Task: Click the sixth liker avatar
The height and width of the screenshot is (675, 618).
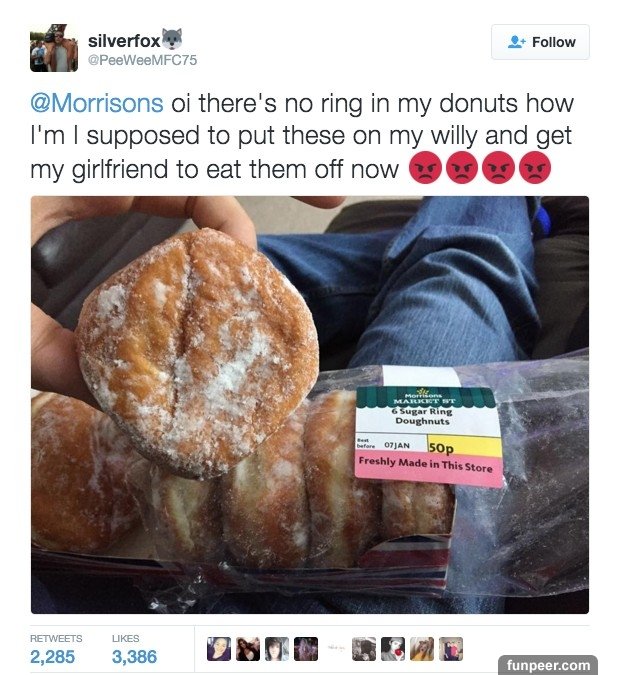Action: coord(364,649)
